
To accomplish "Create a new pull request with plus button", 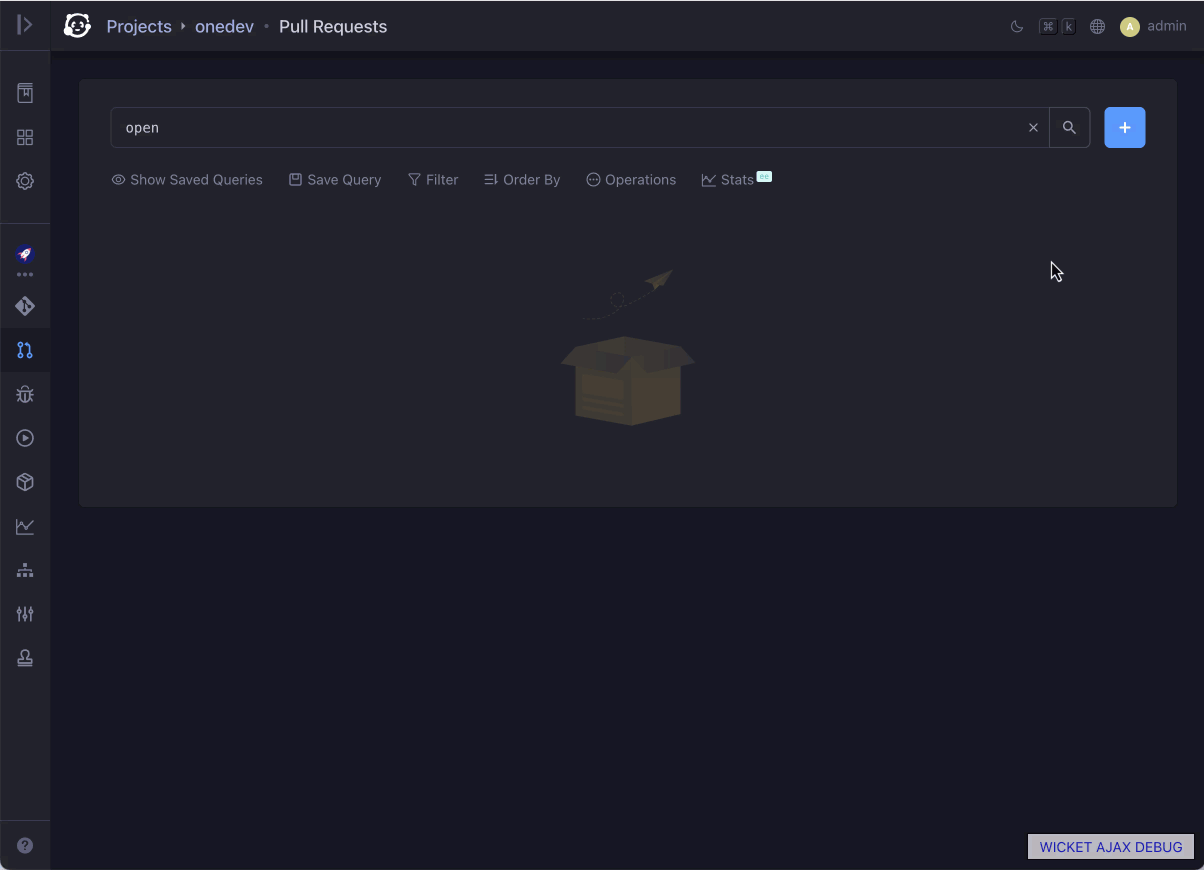I will 1124,127.
